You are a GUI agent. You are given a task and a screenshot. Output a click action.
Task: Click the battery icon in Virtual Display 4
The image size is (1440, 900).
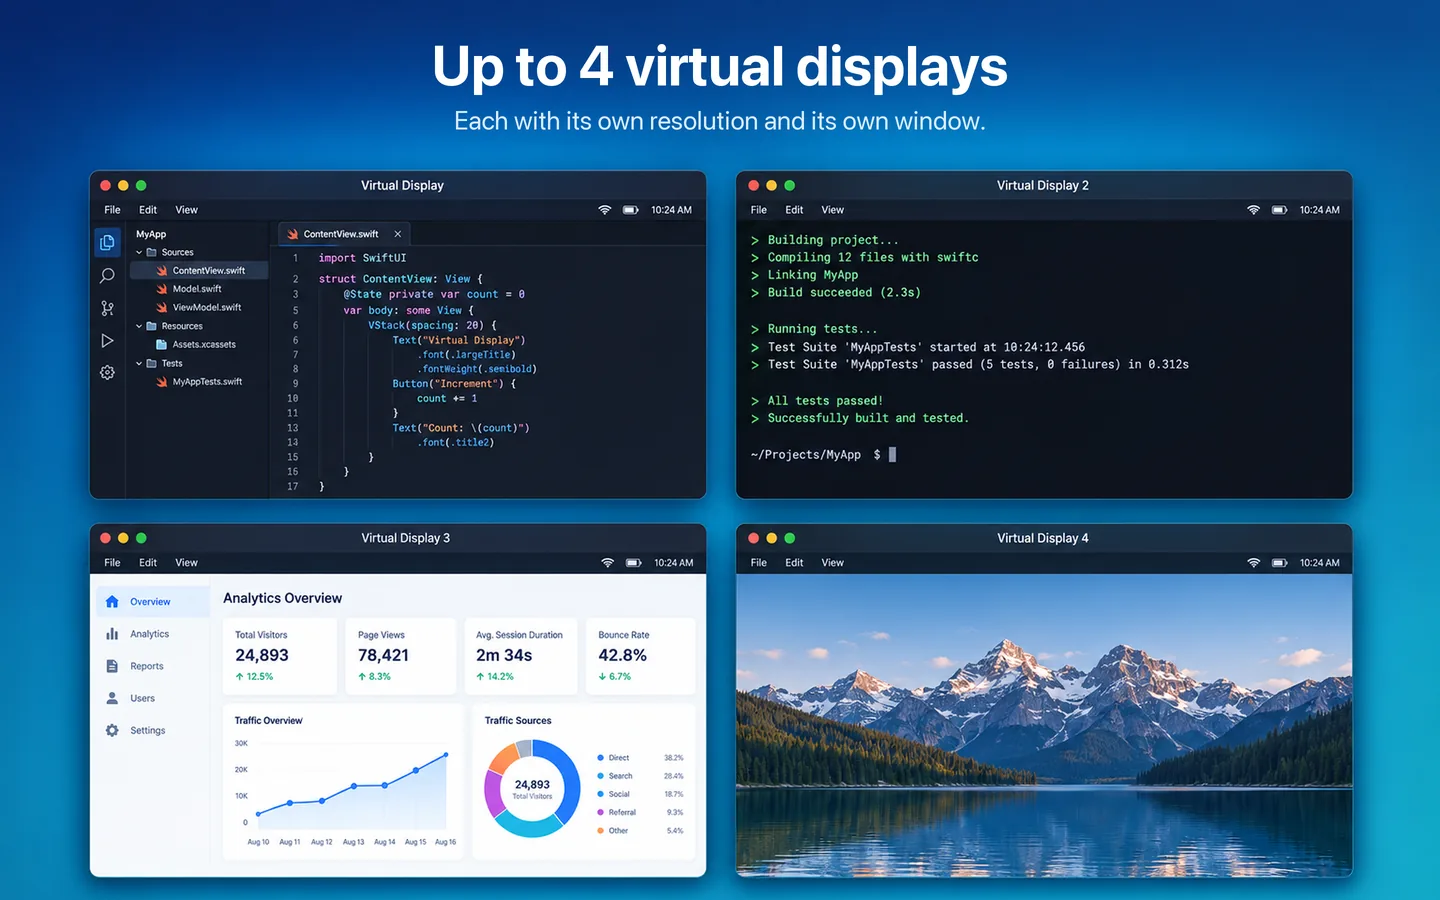click(x=1279, y=563)
